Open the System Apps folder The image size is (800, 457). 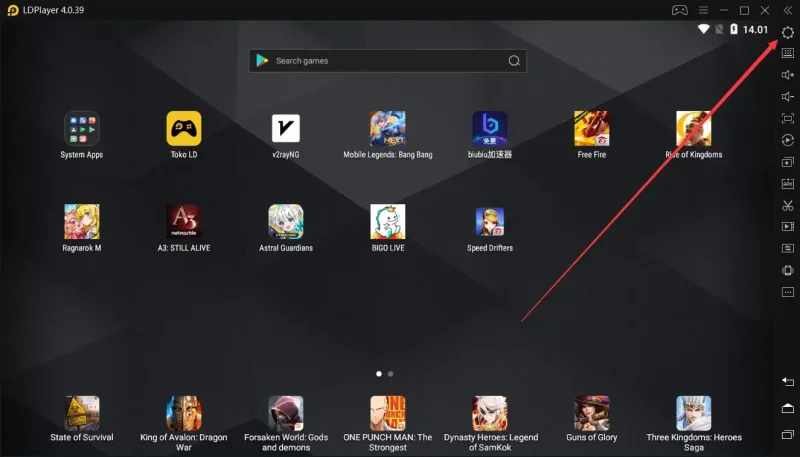(82, 129)
